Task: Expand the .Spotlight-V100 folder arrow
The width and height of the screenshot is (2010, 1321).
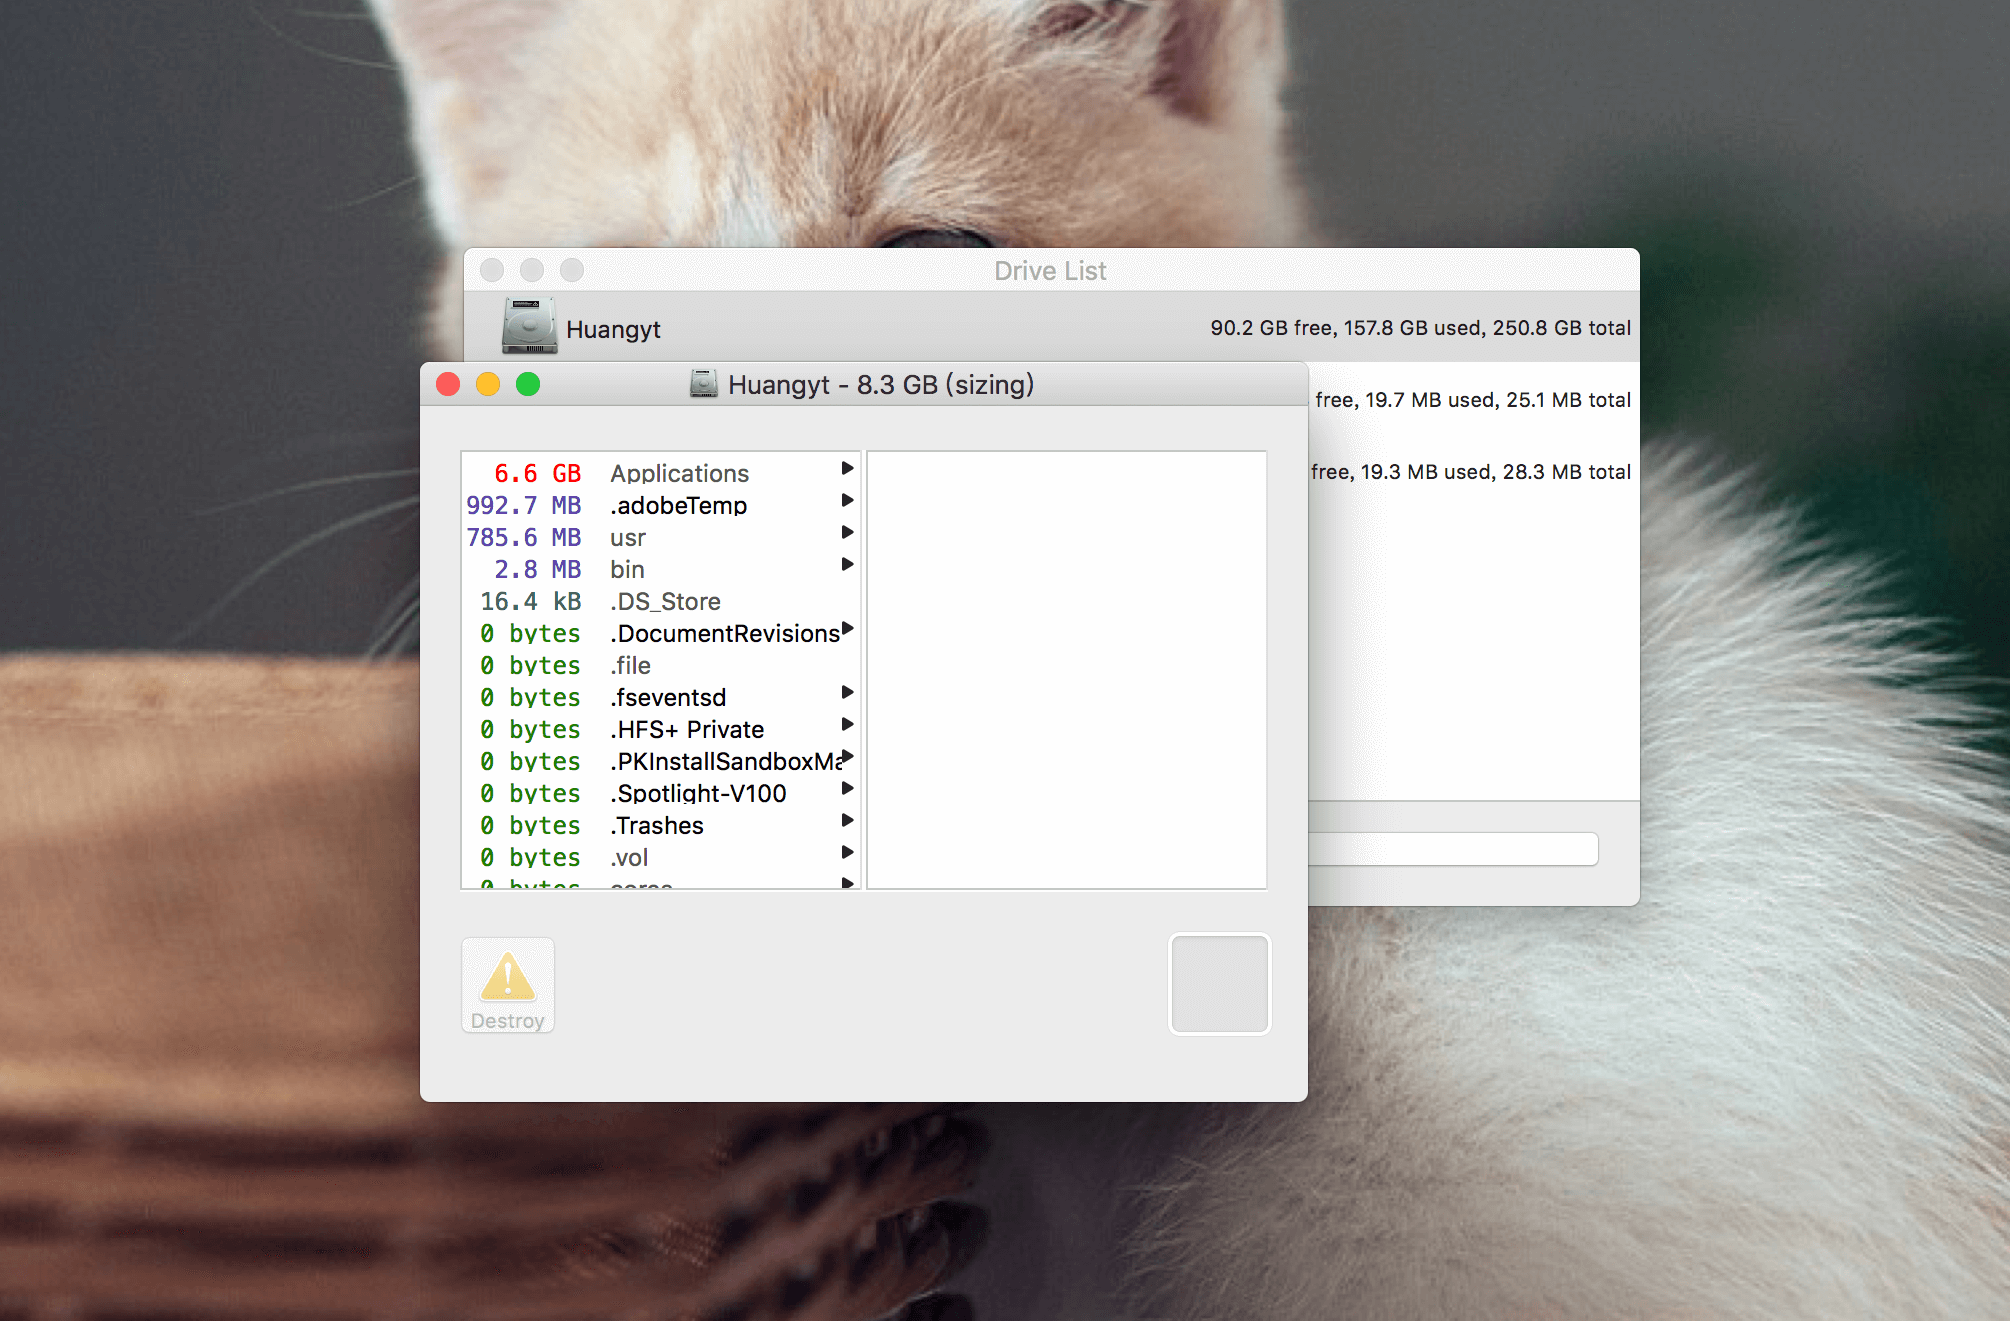Action: click(x=847, y=788)
